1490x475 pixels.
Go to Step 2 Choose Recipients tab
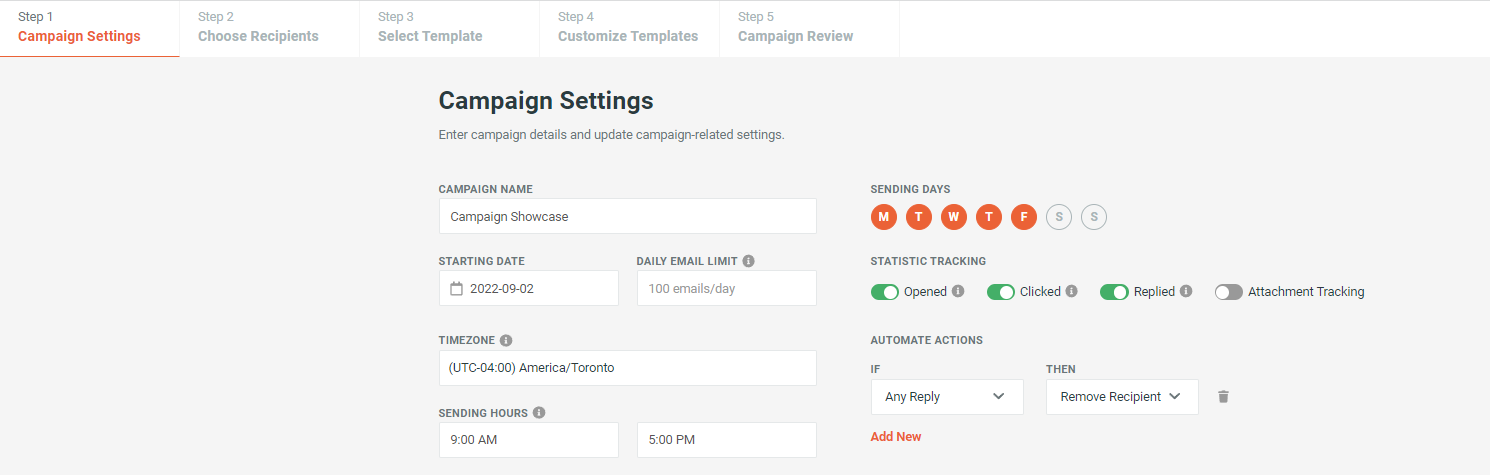pyautogui.click(x=270, y=28)
